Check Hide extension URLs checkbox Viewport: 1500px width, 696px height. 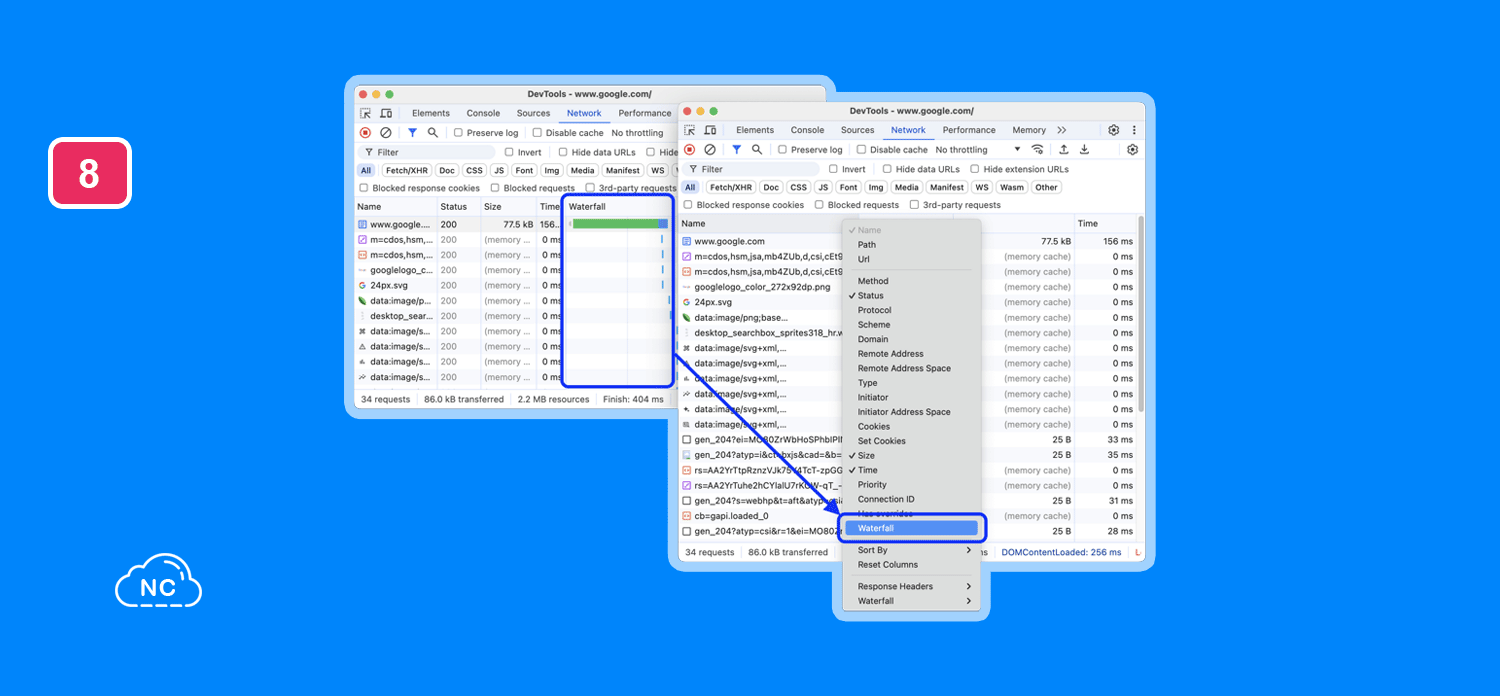(x=975, y=169)
